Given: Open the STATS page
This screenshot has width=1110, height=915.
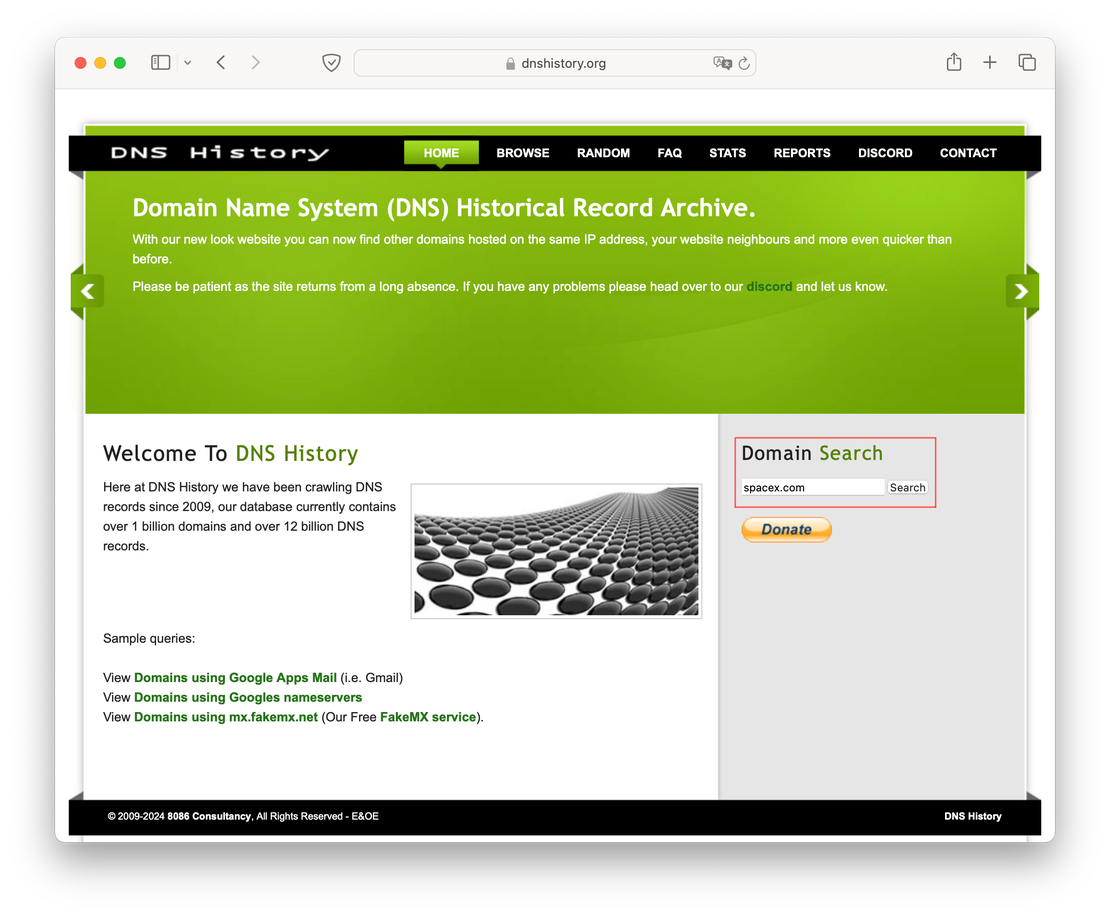Looking at the screenshot, I should [727, 152].
